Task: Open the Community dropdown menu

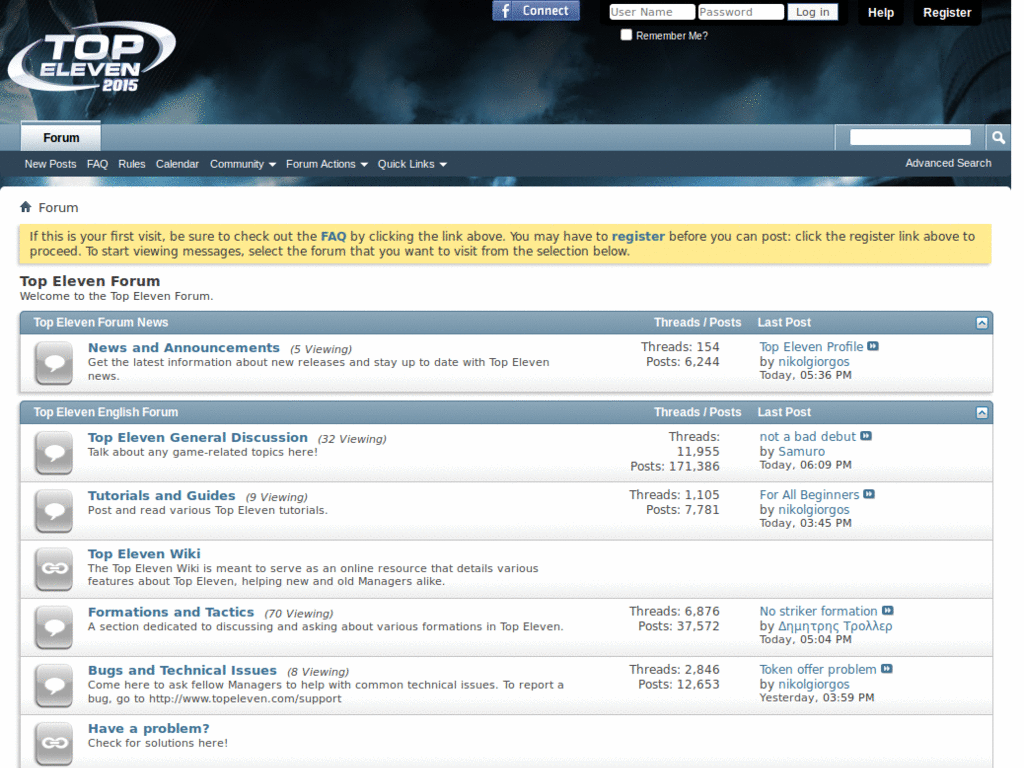Action: pyautogui.click(x=243, y=164)
